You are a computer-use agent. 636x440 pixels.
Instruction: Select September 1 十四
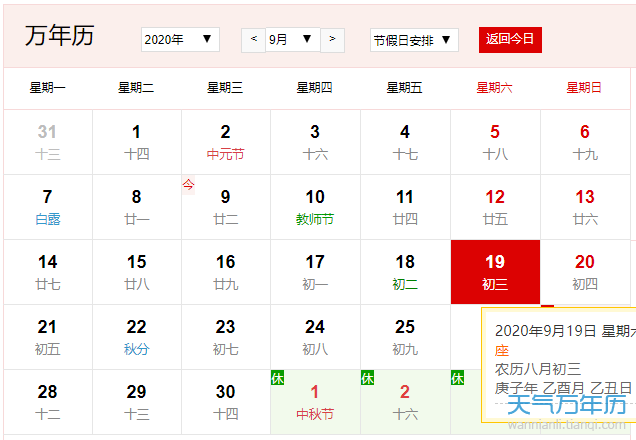(137, 142)
